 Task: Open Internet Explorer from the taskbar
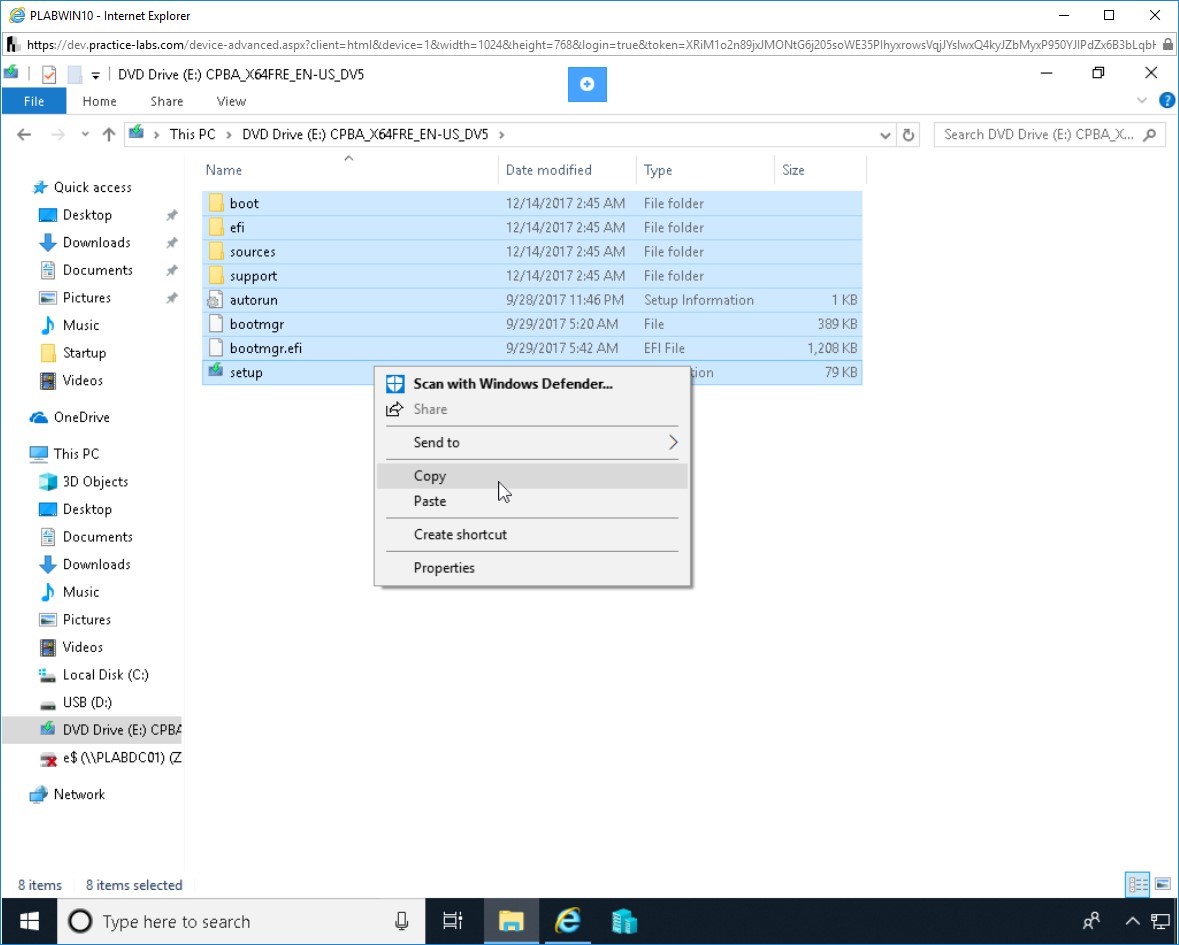(568, 921)
